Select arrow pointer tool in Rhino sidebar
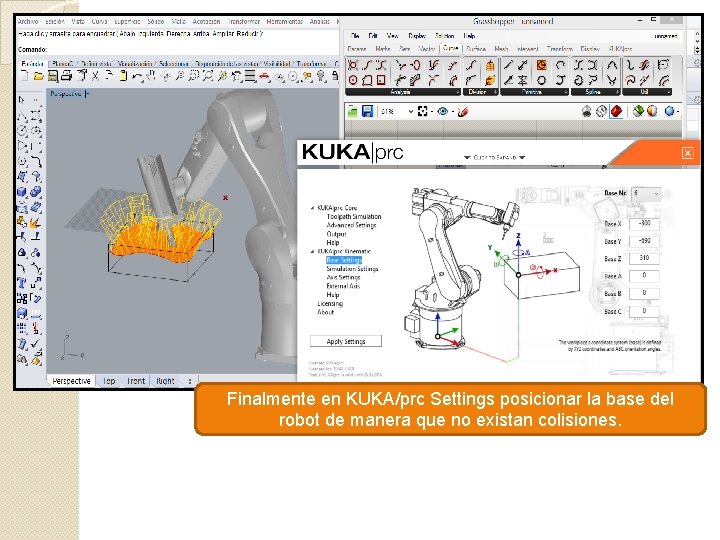Screen dimensions: 720x540 point(21,100)
